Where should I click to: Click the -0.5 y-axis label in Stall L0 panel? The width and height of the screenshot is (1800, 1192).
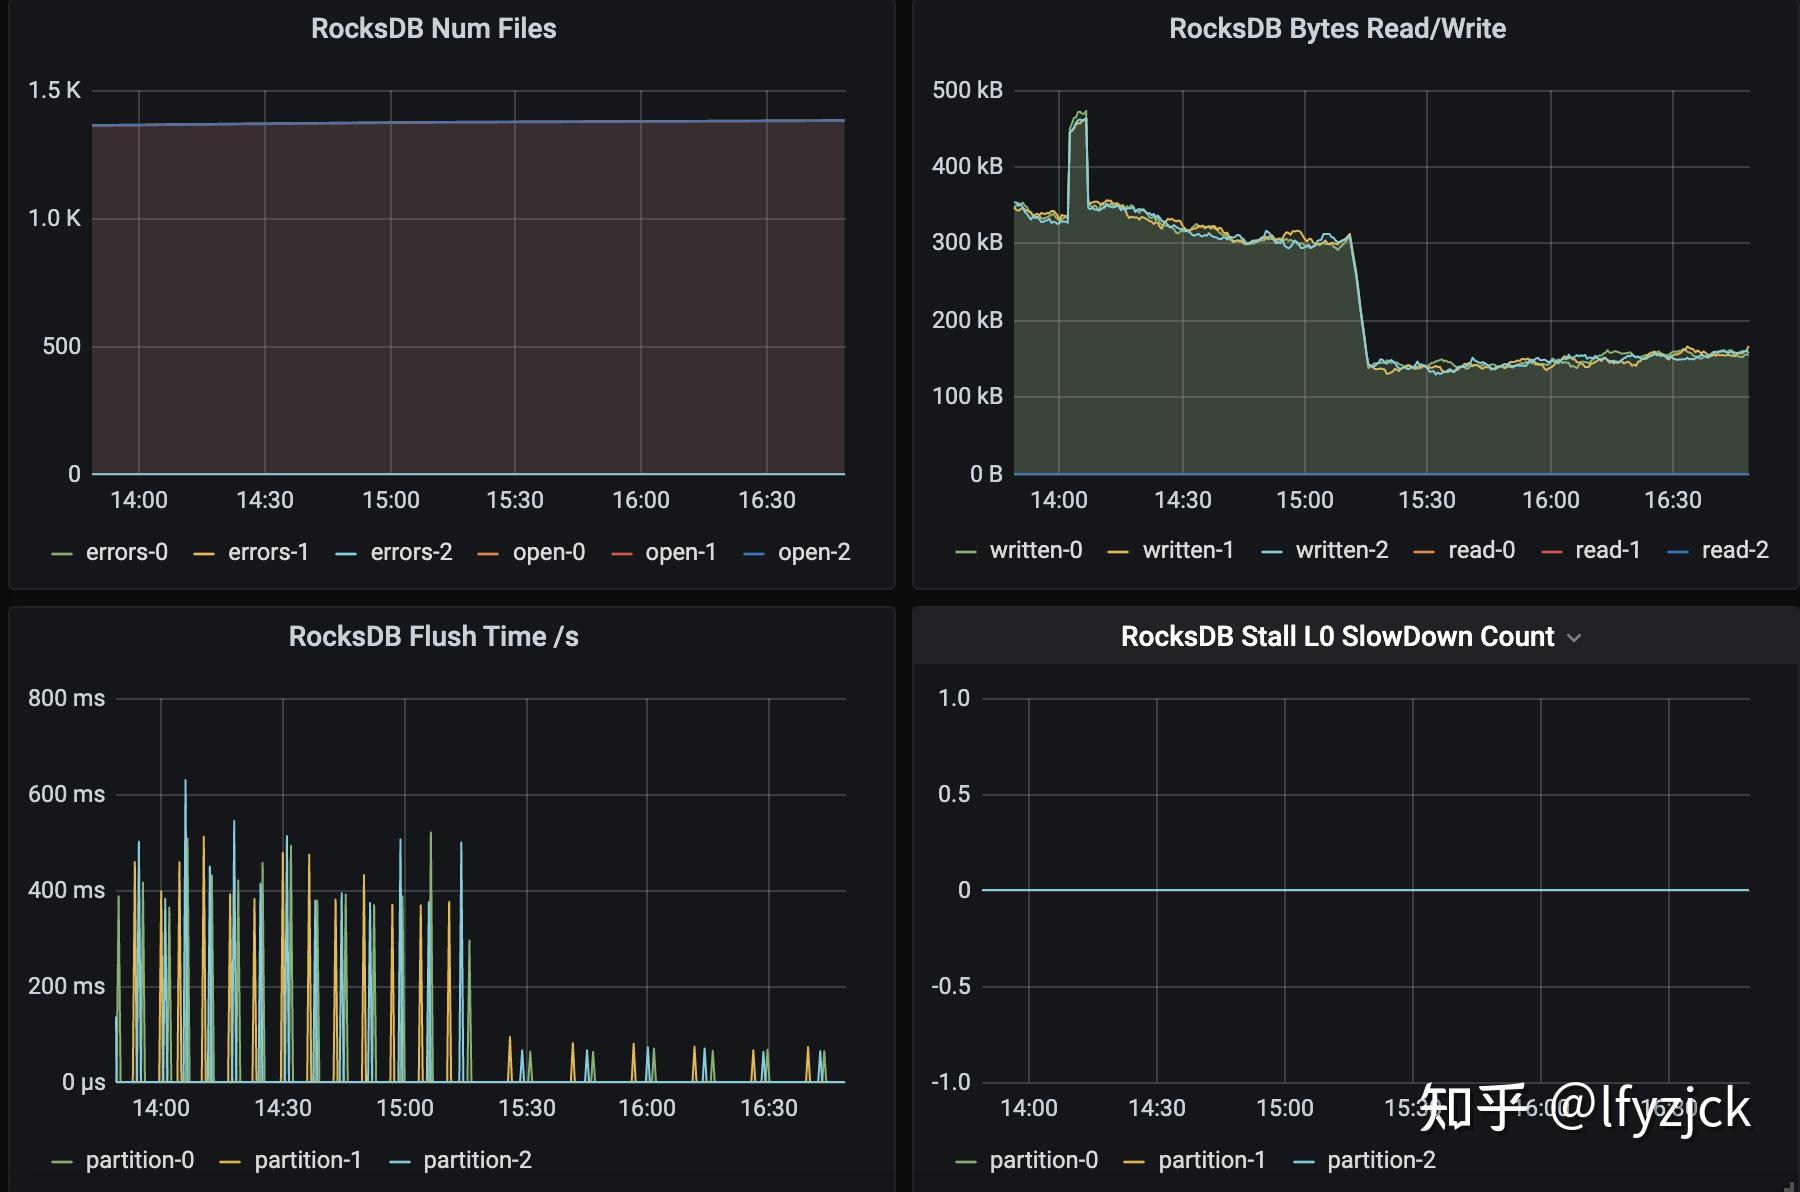click(x=950, y=986)
